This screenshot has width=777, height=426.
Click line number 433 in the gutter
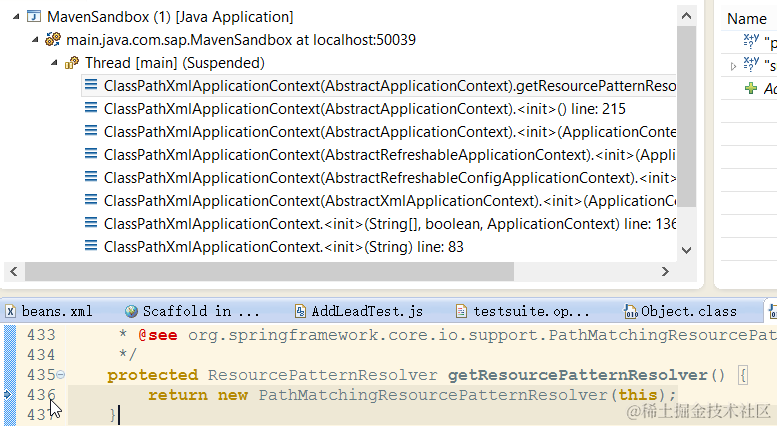[41, 335]
